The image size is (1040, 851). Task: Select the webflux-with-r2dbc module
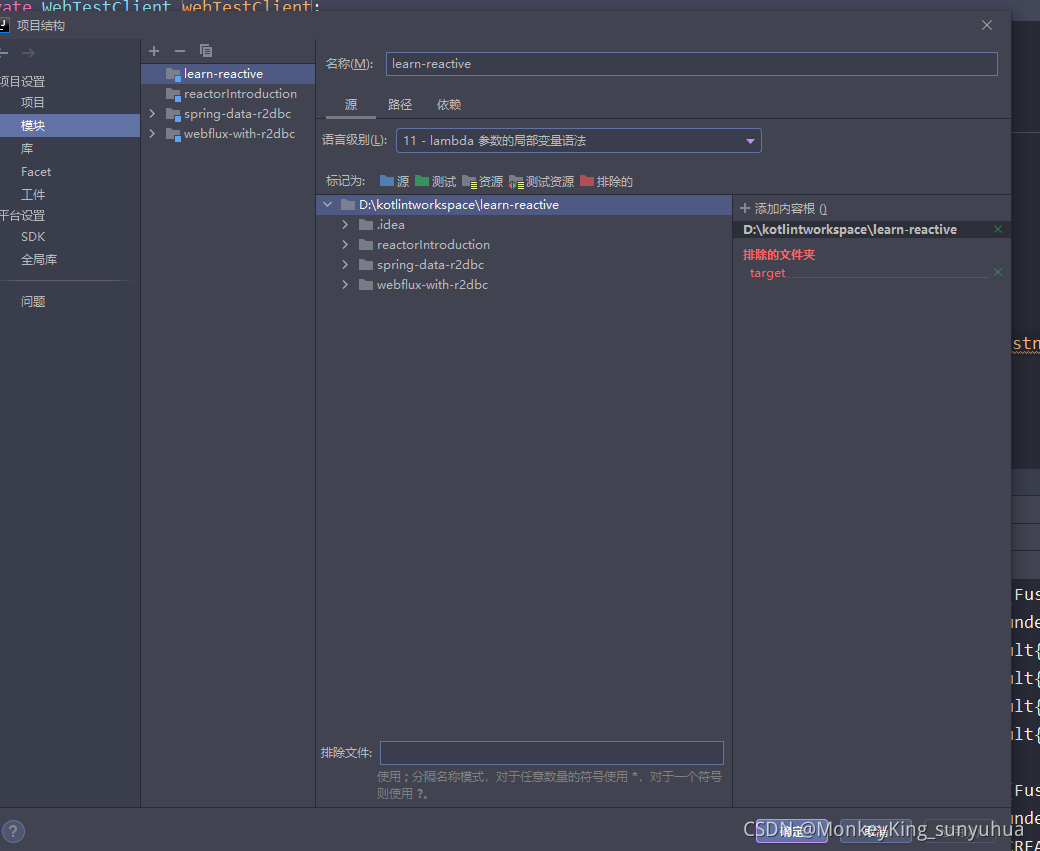click(228, 133)
